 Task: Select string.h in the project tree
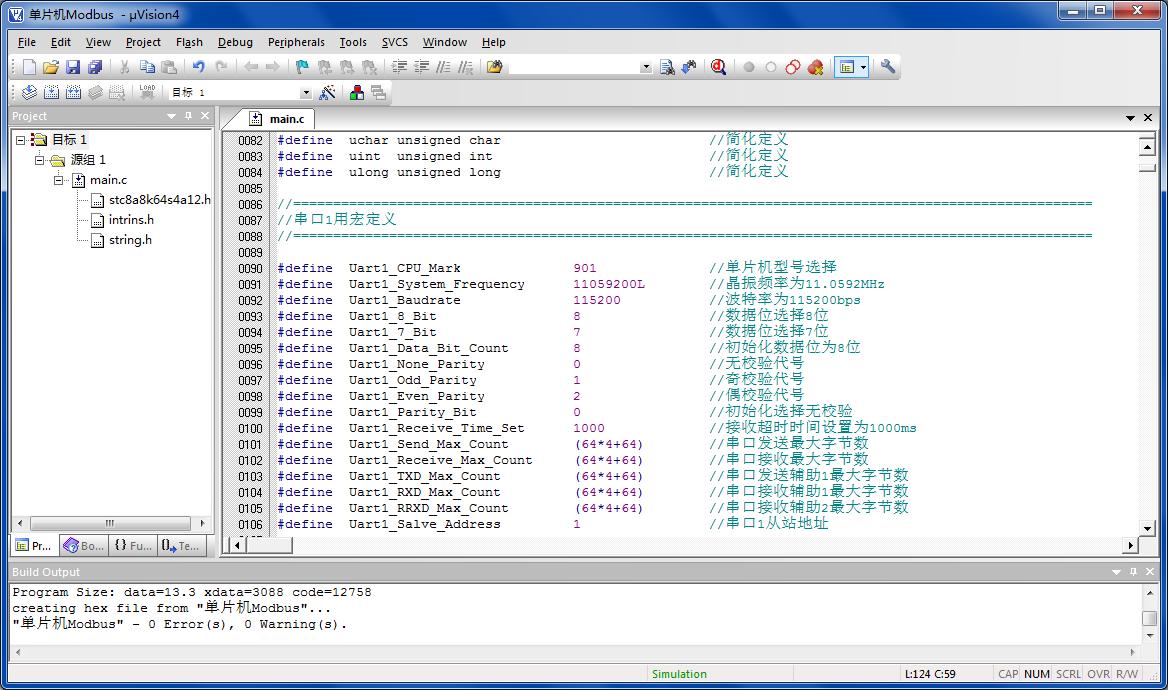tap(130, 240)
